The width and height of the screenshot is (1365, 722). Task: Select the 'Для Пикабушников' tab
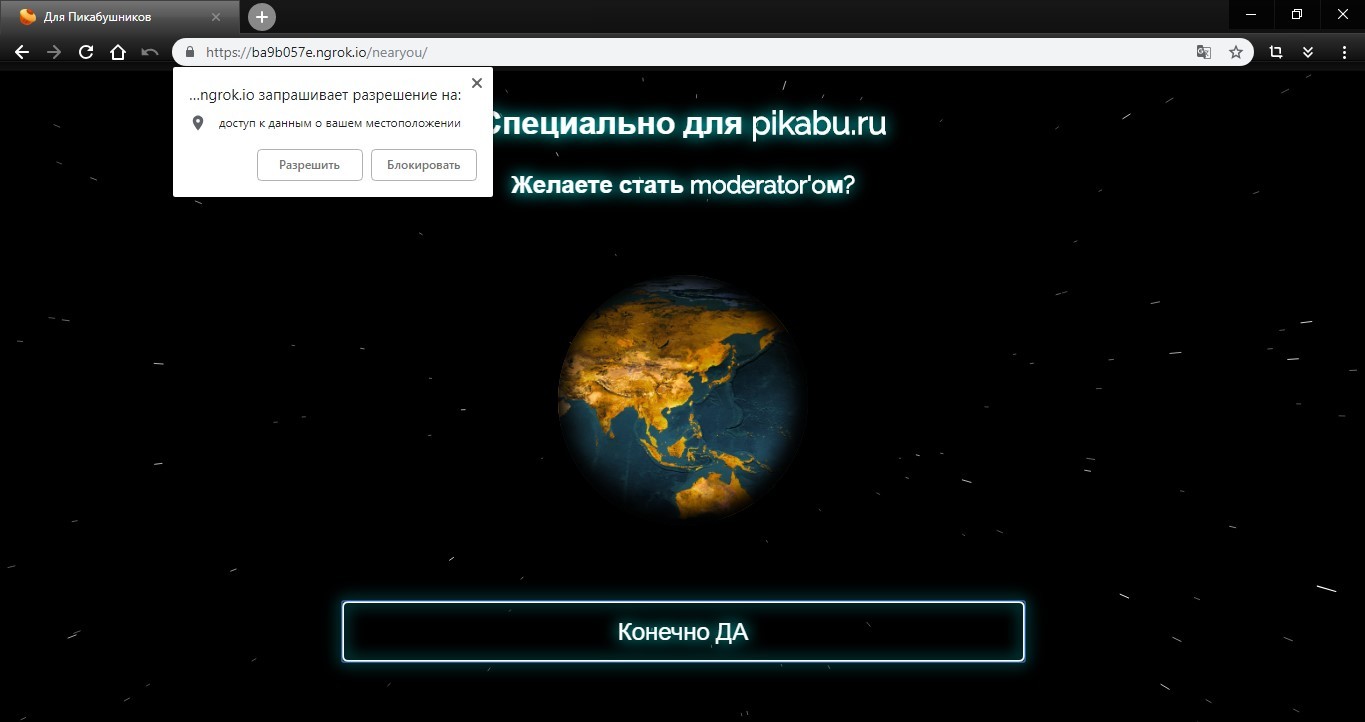coord(120,17)
